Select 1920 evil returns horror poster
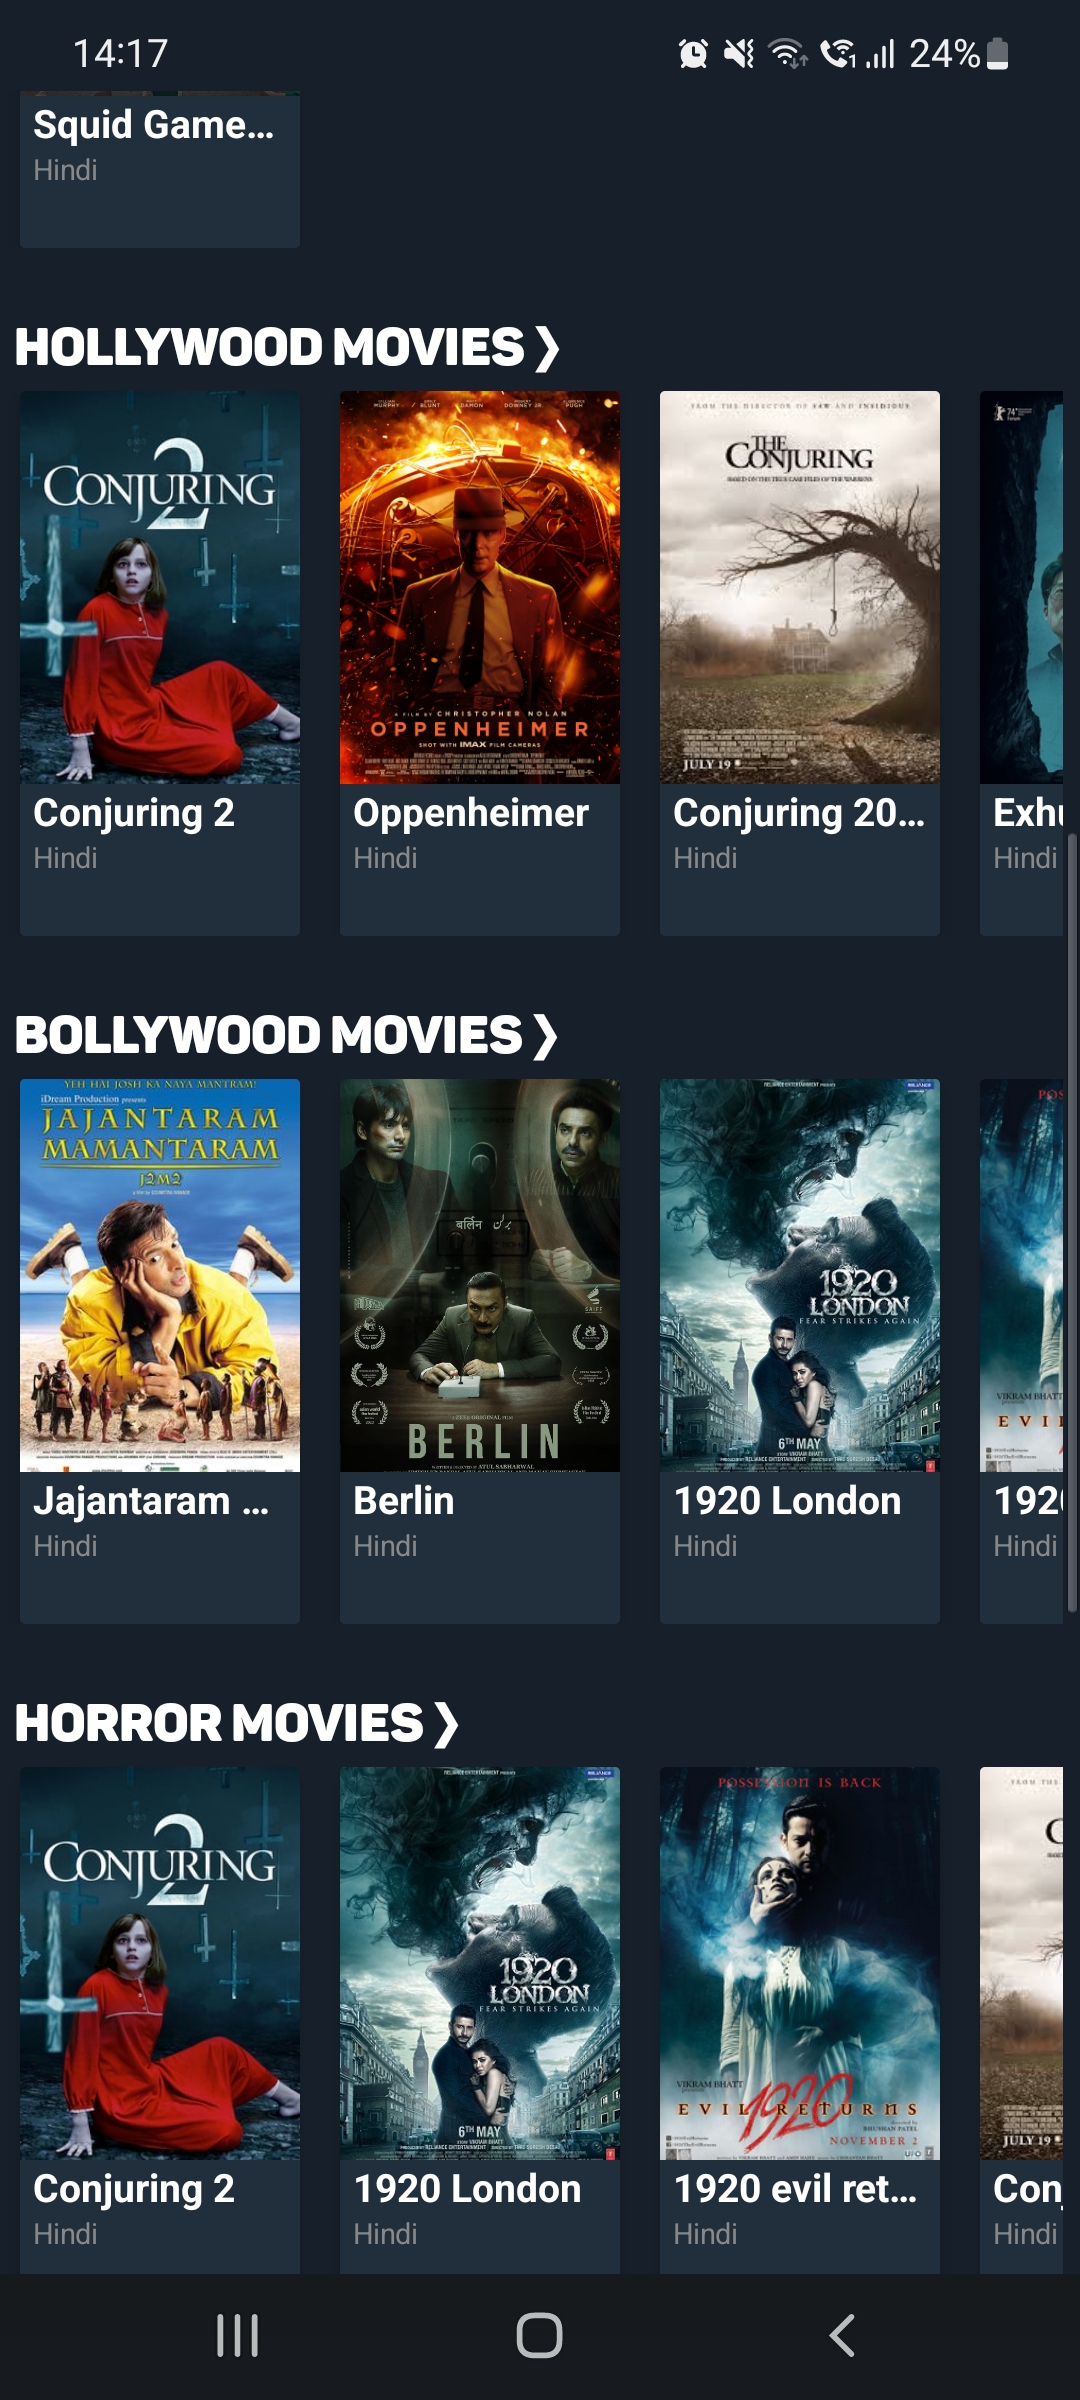The image size is (1080, 2400). [800, 1963]
